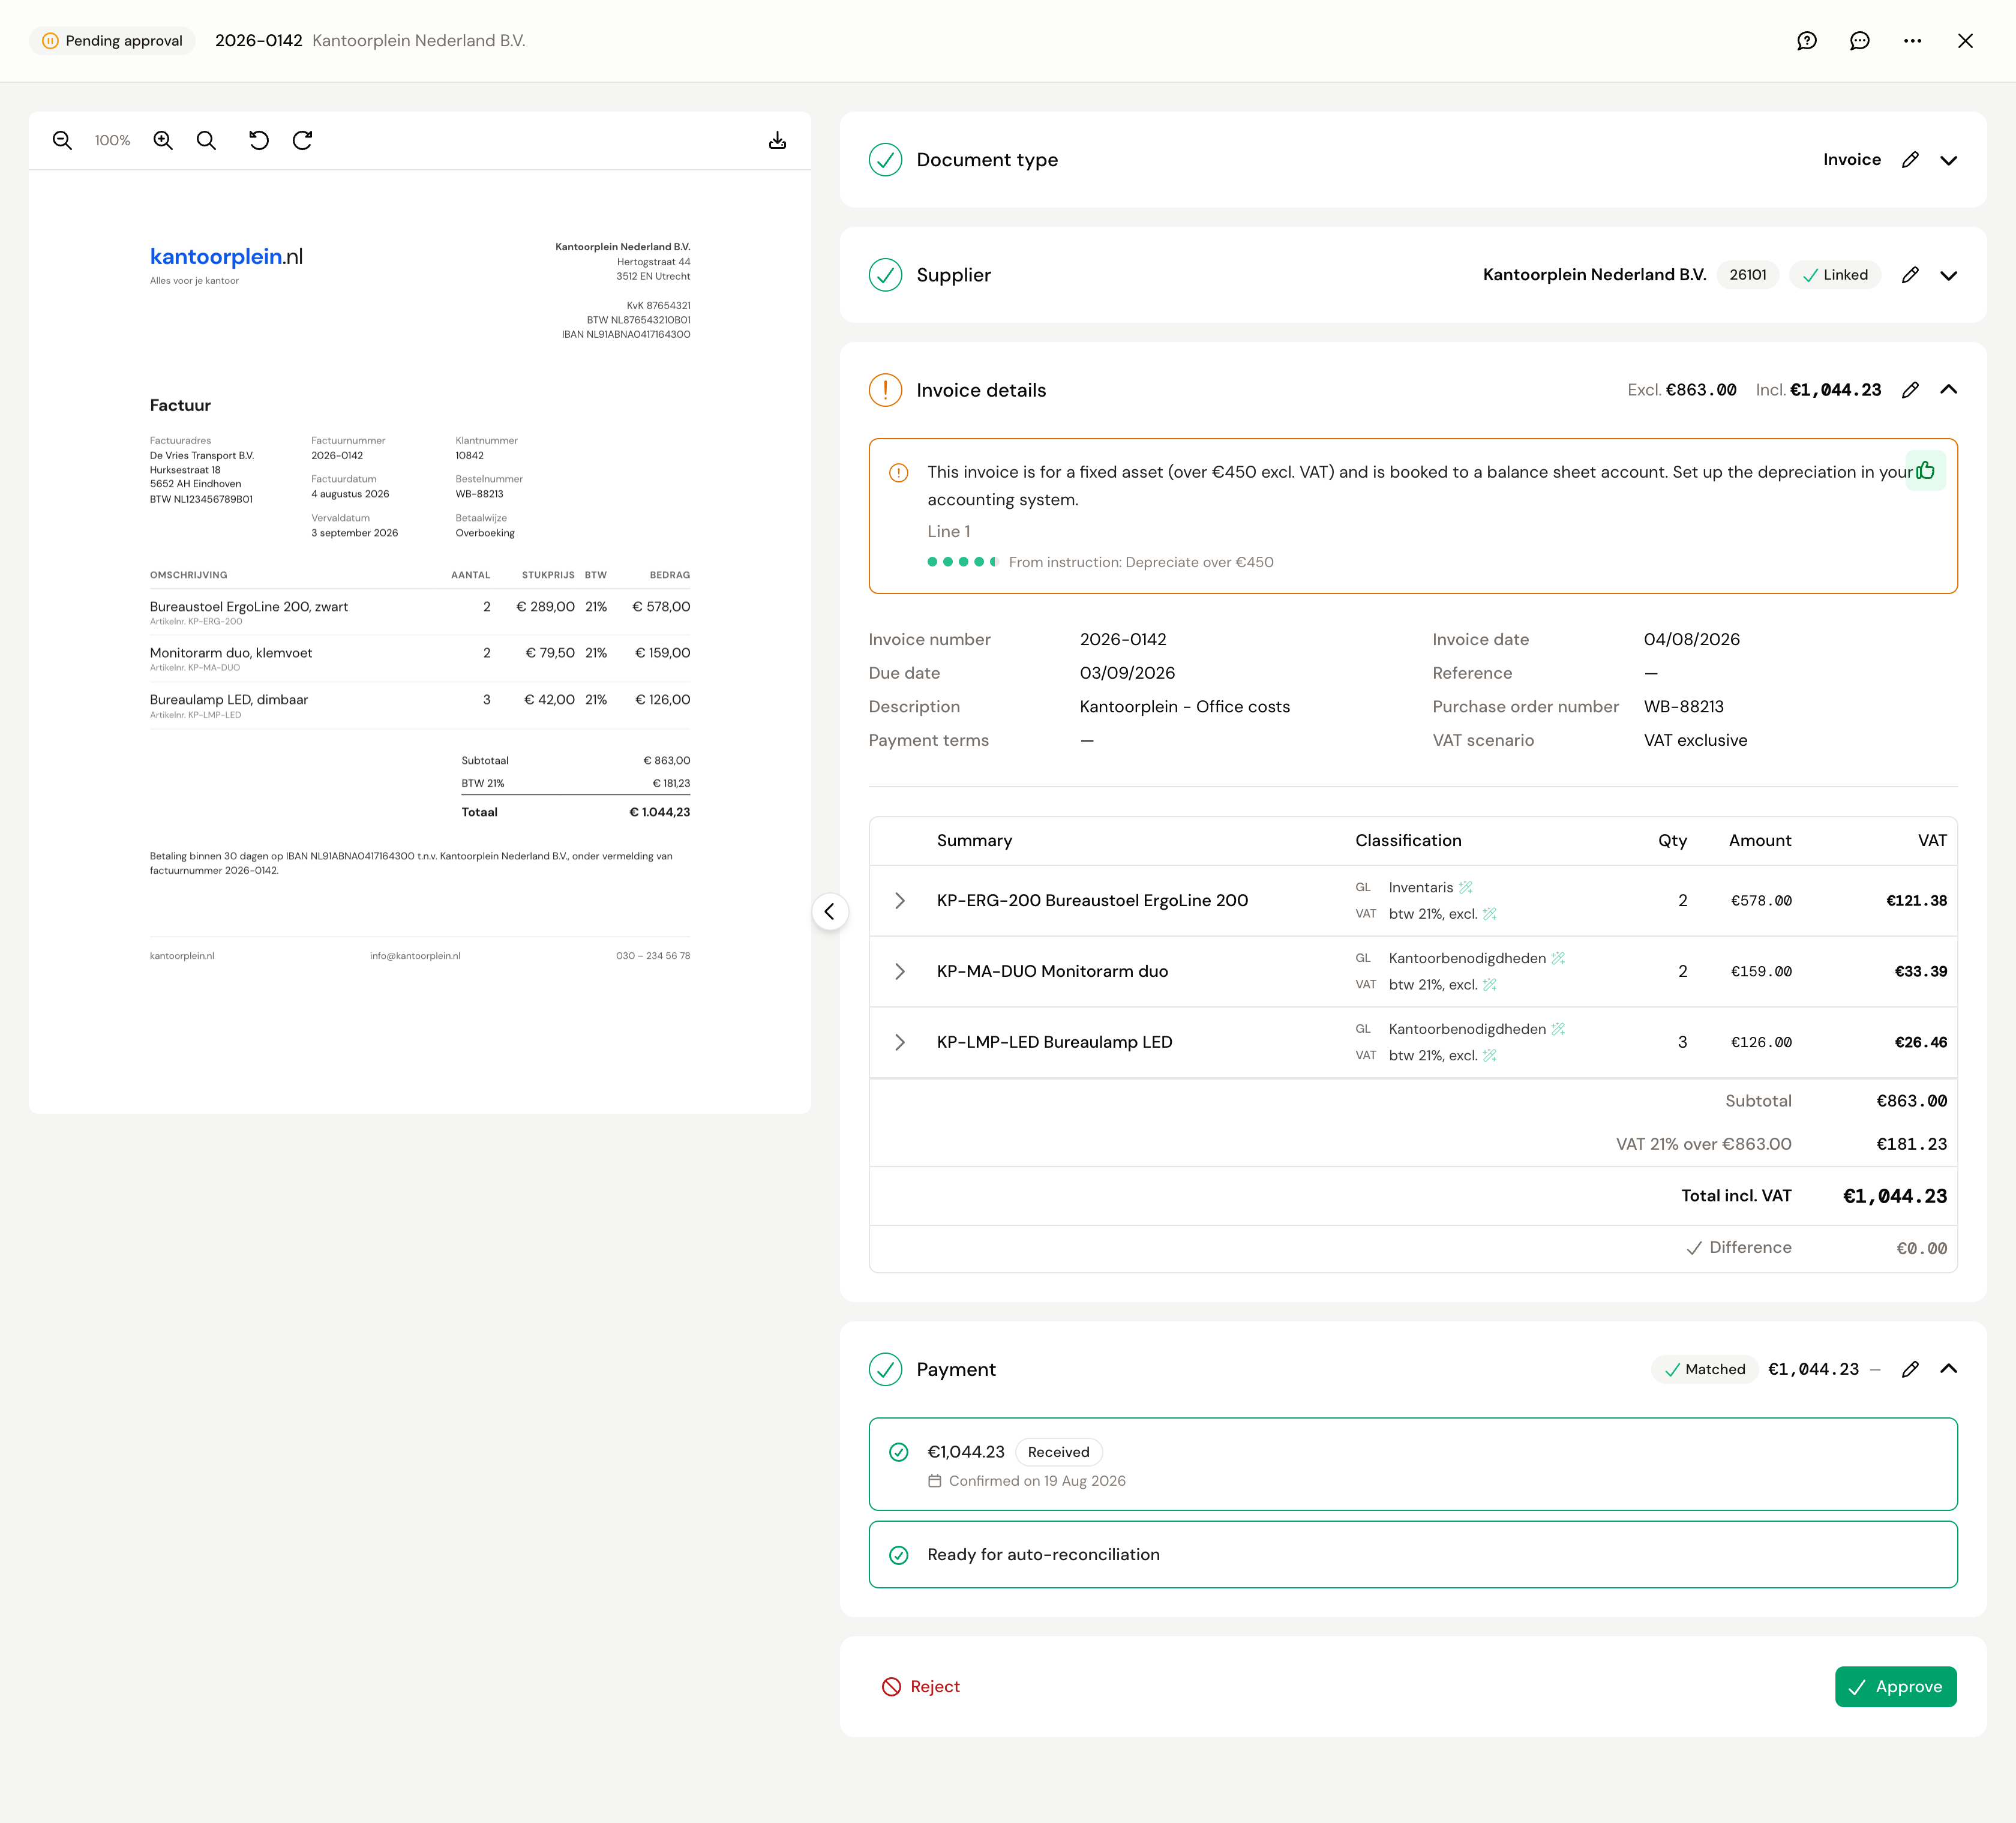Click the Total incl. VAT amount €1,044.23
2016x1823 pixels.
click(1894, 1196)
